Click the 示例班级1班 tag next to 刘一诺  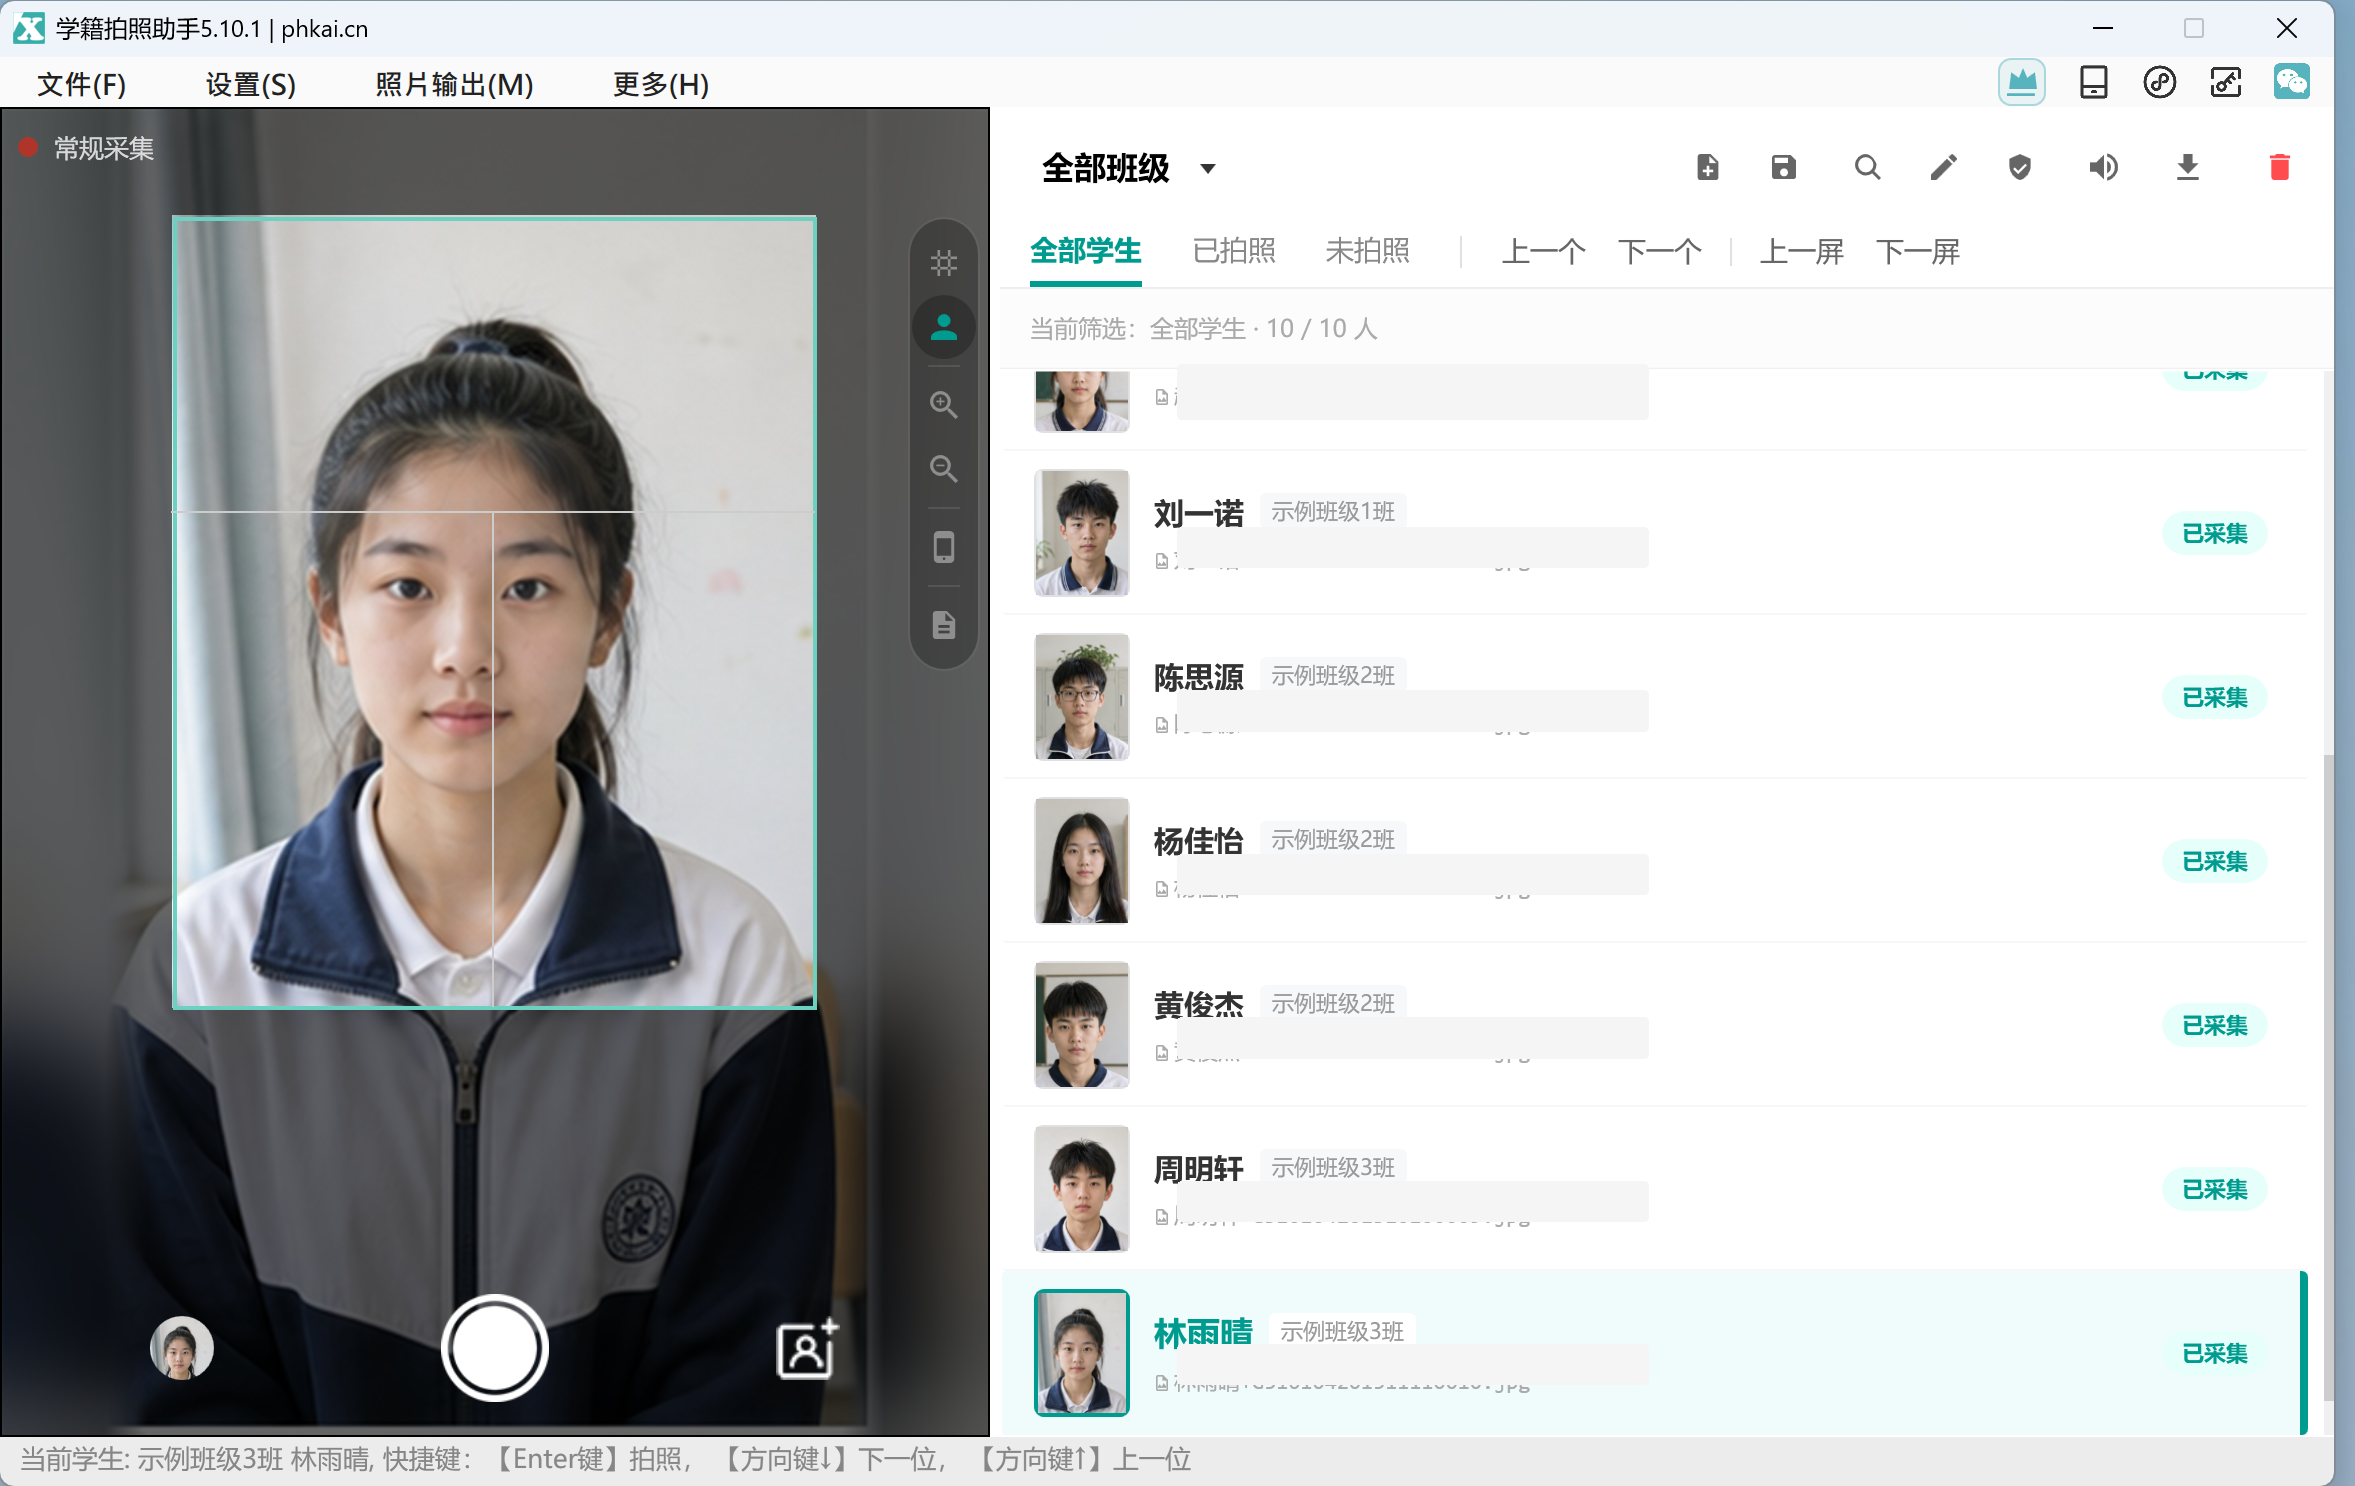(x=1332, y=512)
